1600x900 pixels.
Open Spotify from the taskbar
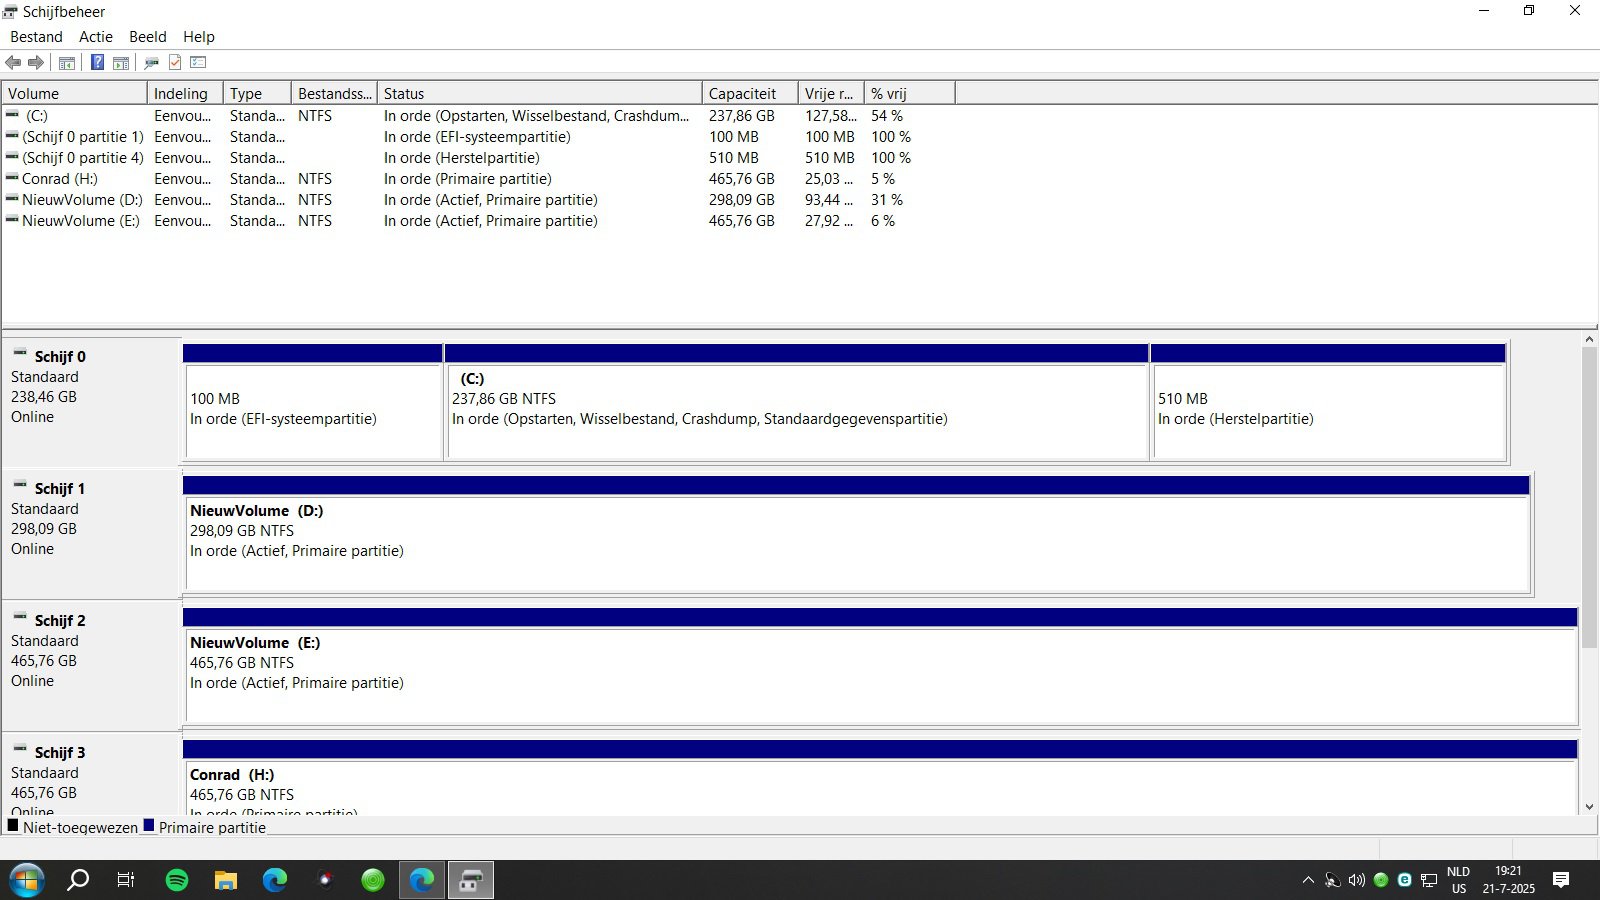[177, 880]
